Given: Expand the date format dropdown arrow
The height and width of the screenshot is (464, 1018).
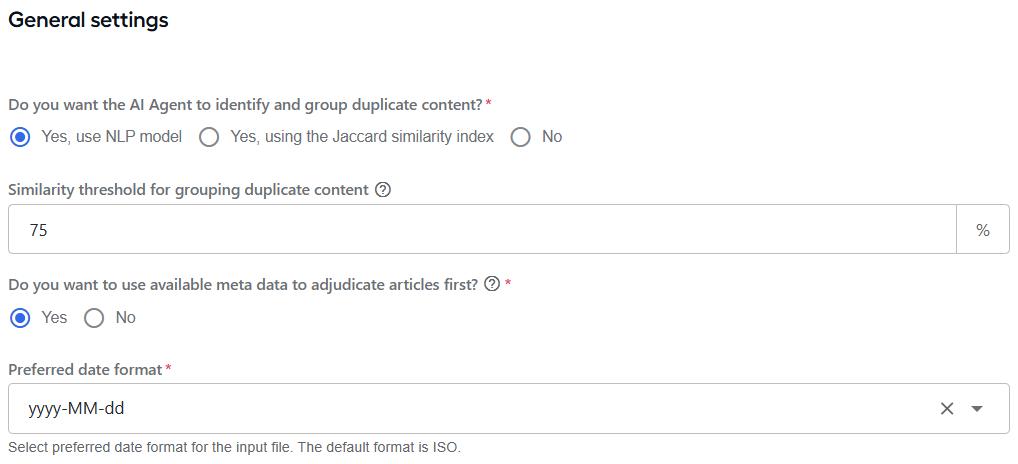Looking at the screenshot, I should [x=976, y=408].
